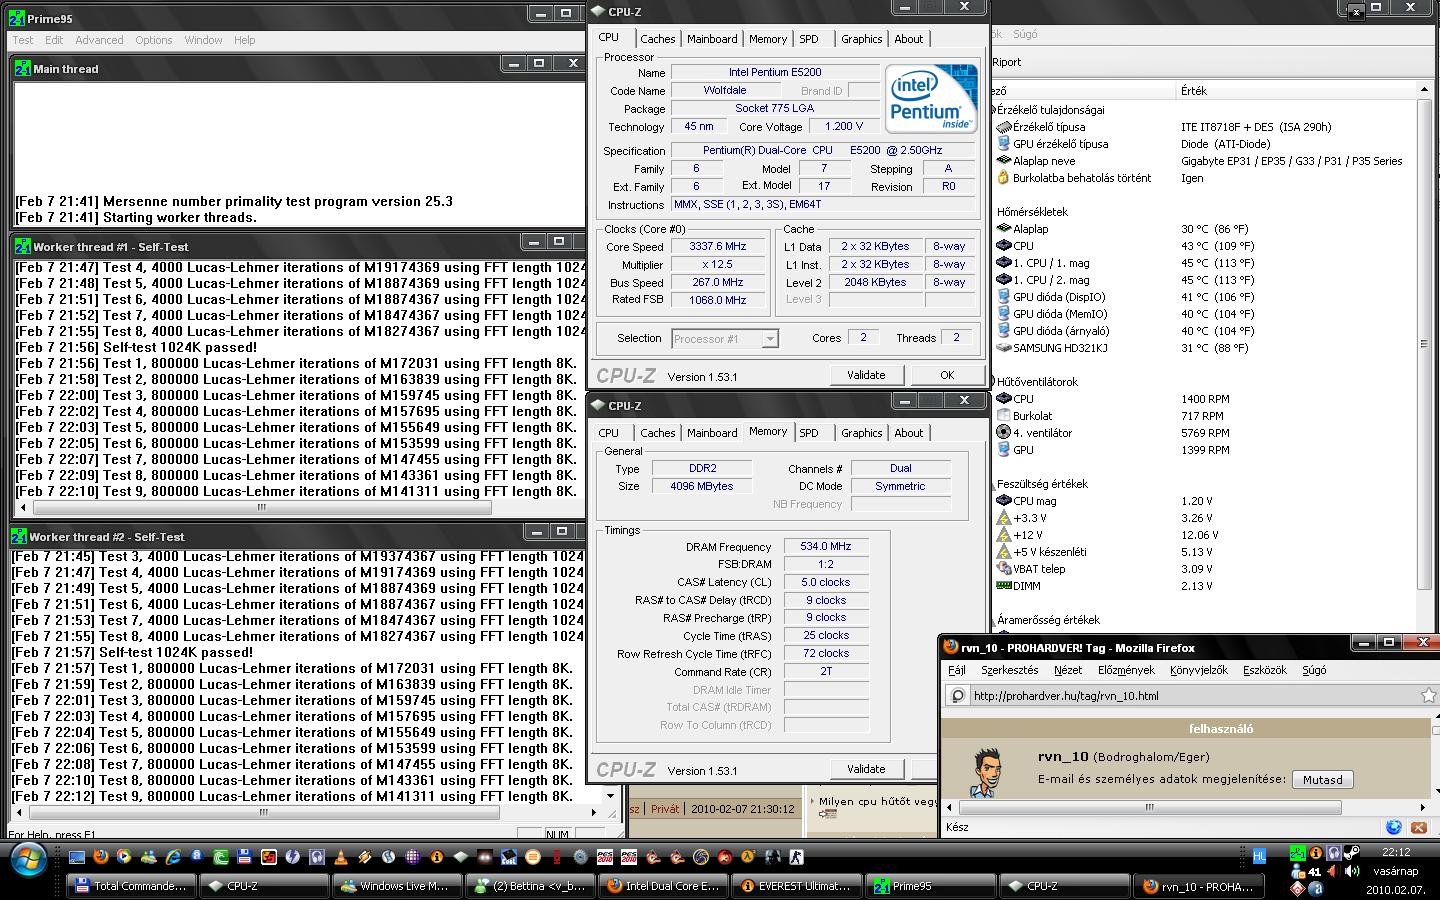Image resolution: width=1440 pixels, height=900 pixels.
Task: Click the DRAM Frequency 534.0 MHz value
Action: click(826, 547)
